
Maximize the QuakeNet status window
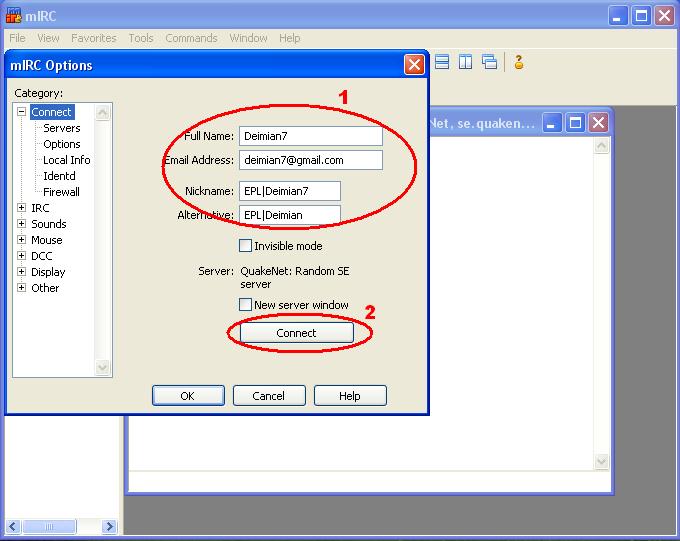click(x=575, y=123)
